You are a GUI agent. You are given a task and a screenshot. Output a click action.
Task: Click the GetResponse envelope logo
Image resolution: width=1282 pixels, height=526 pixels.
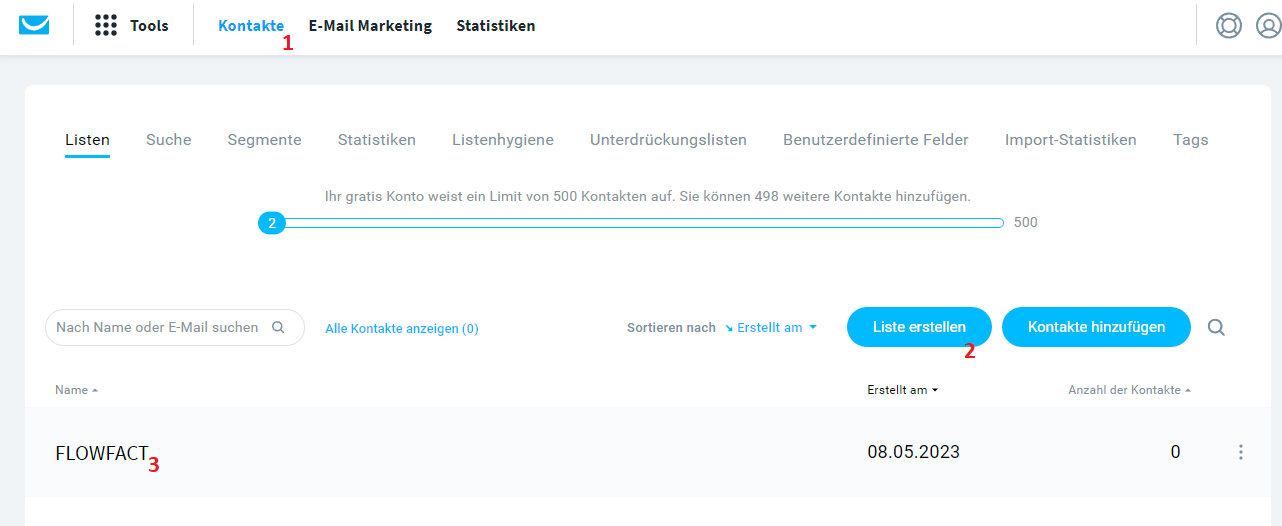[34, 25]
